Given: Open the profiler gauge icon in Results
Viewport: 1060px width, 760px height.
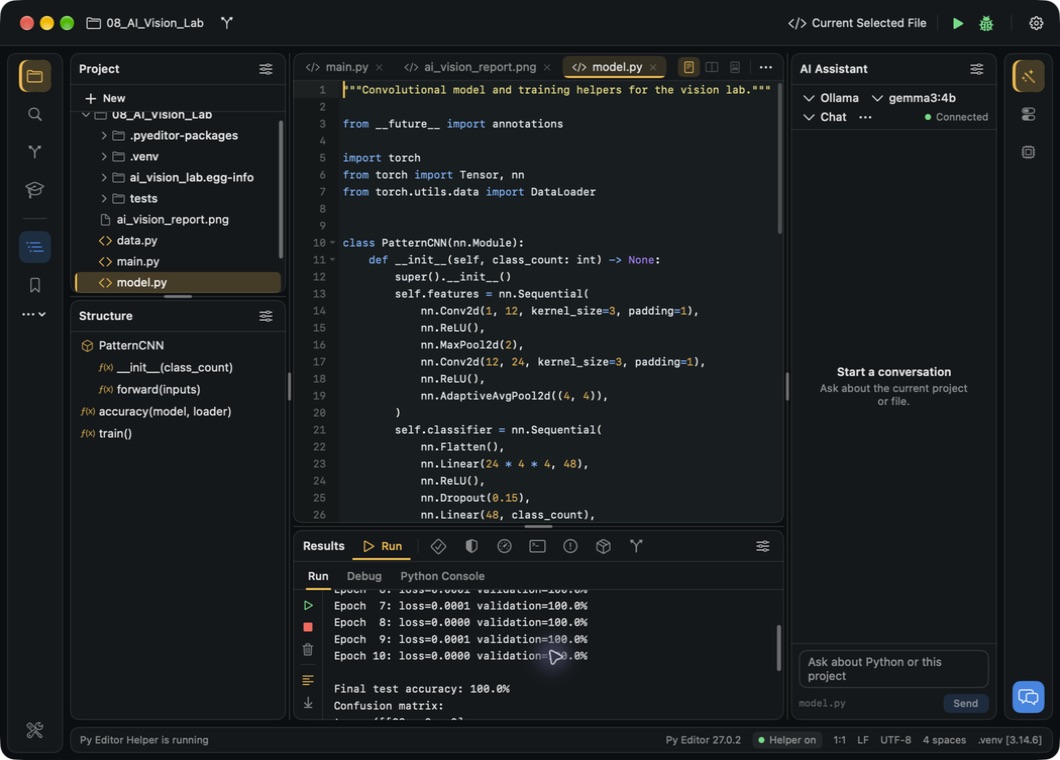Looking at the screenshot, I should [x=504, y=546].
